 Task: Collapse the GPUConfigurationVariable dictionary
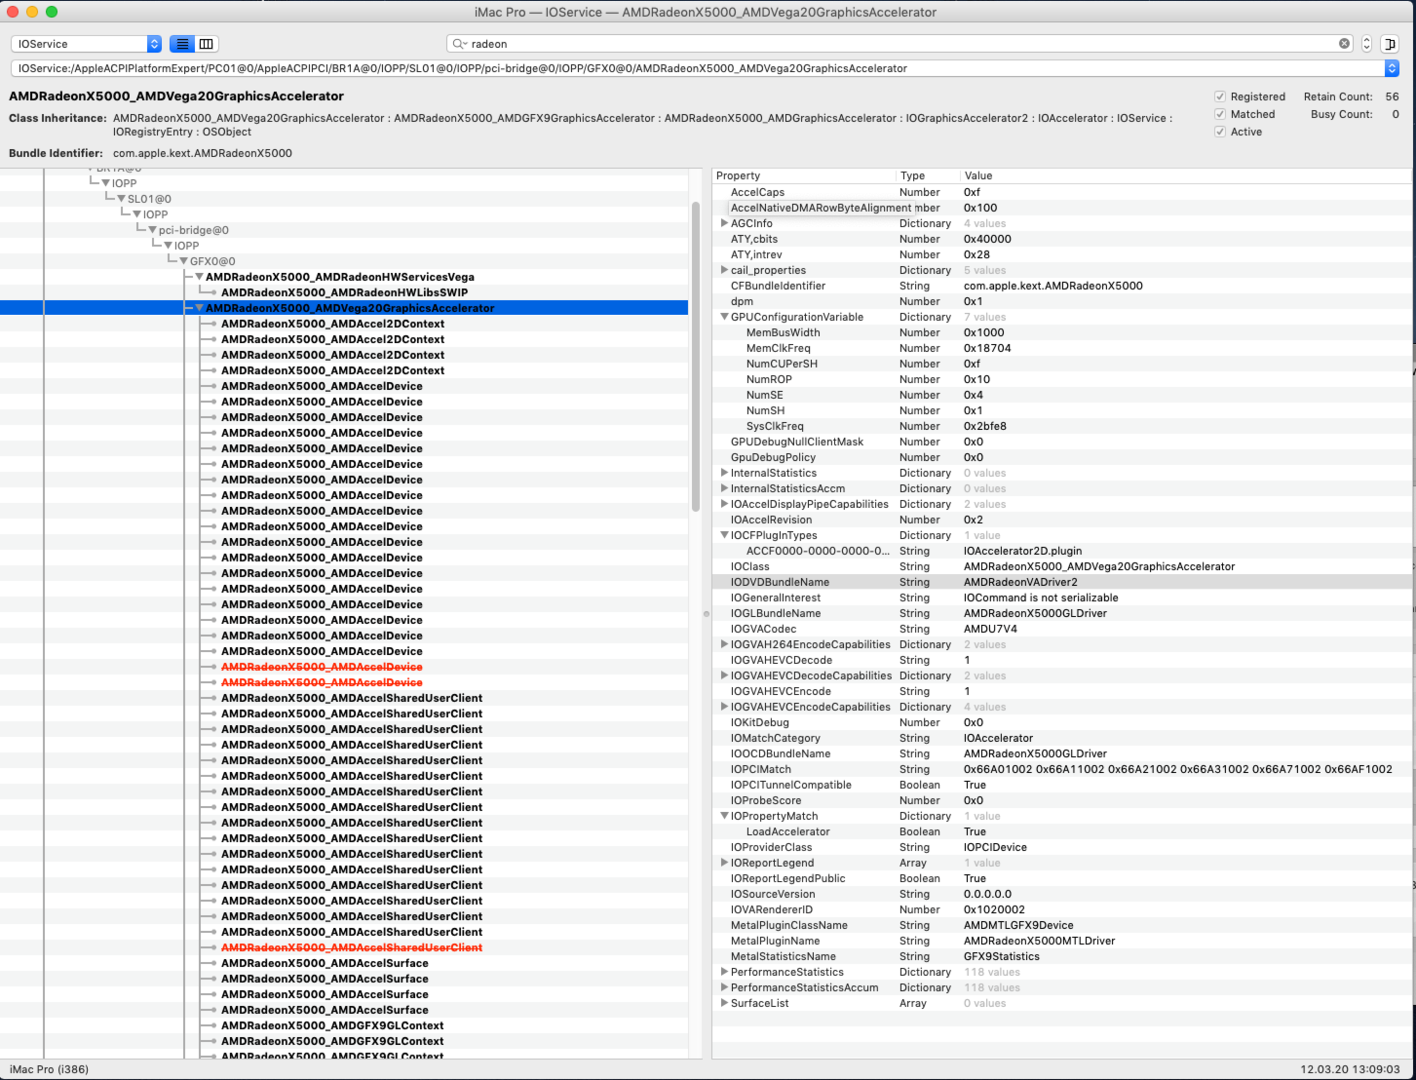[x=724, y=317]
